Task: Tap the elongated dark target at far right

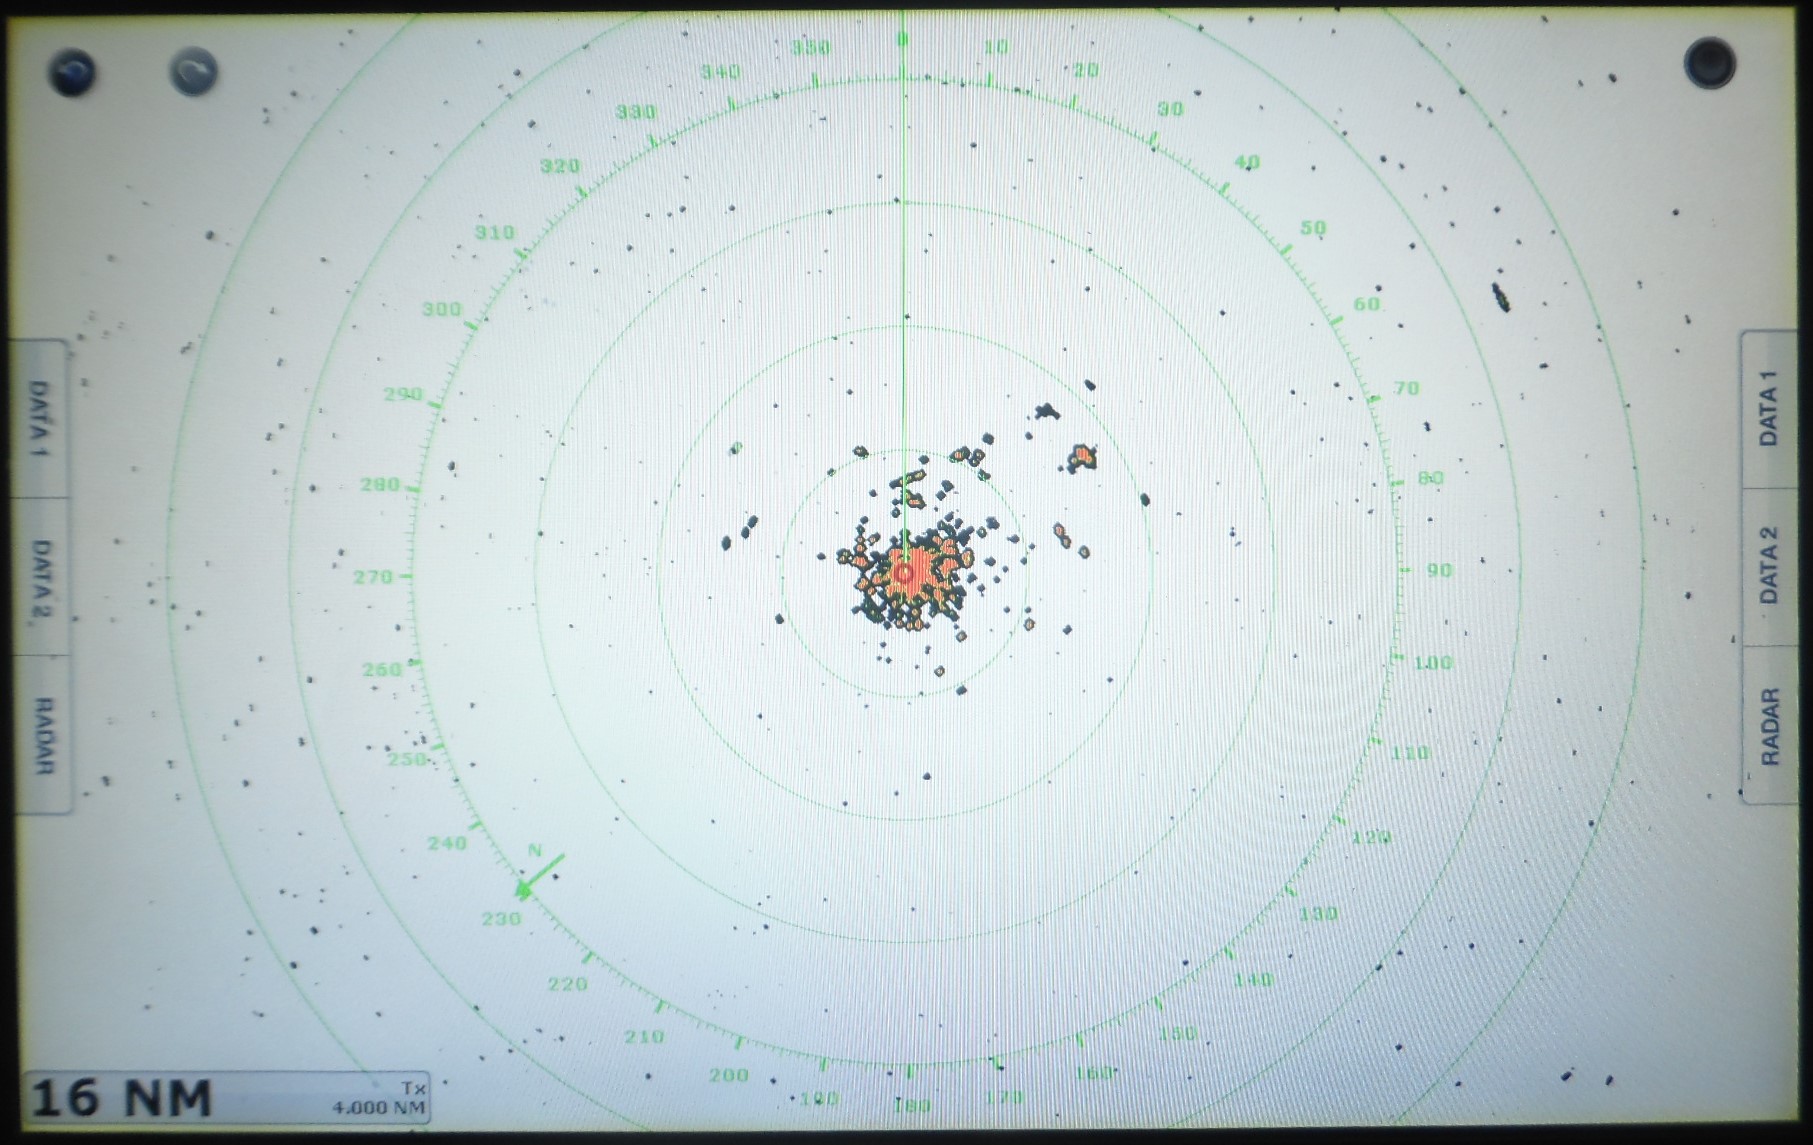Action: (1500, 297)
